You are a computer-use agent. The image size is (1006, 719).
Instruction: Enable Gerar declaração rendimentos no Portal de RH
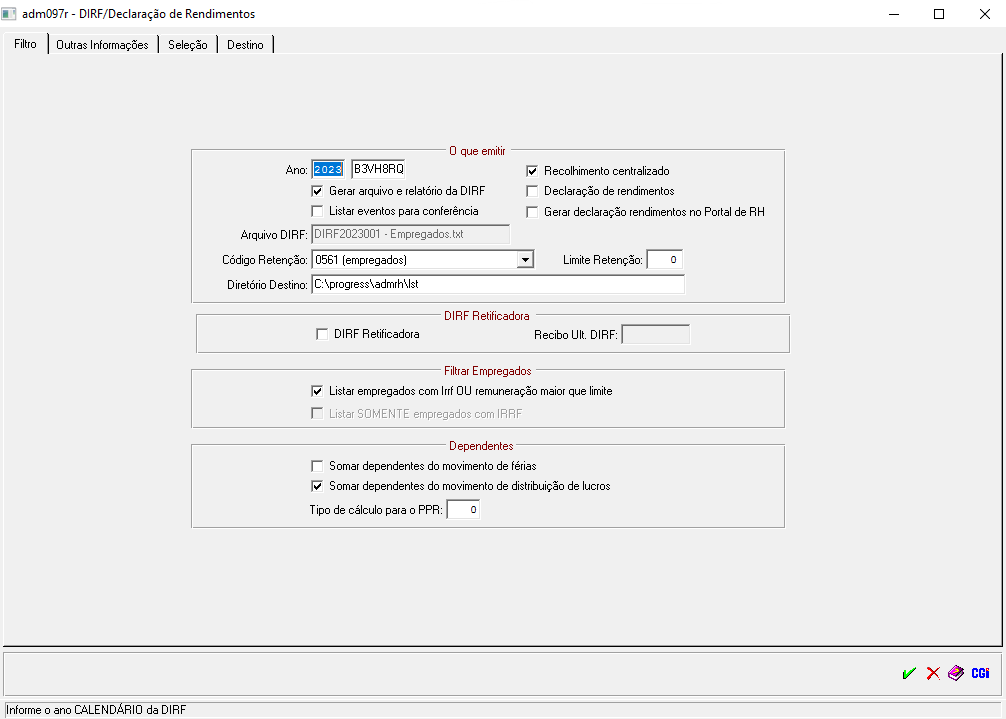(x=532, y=212)
